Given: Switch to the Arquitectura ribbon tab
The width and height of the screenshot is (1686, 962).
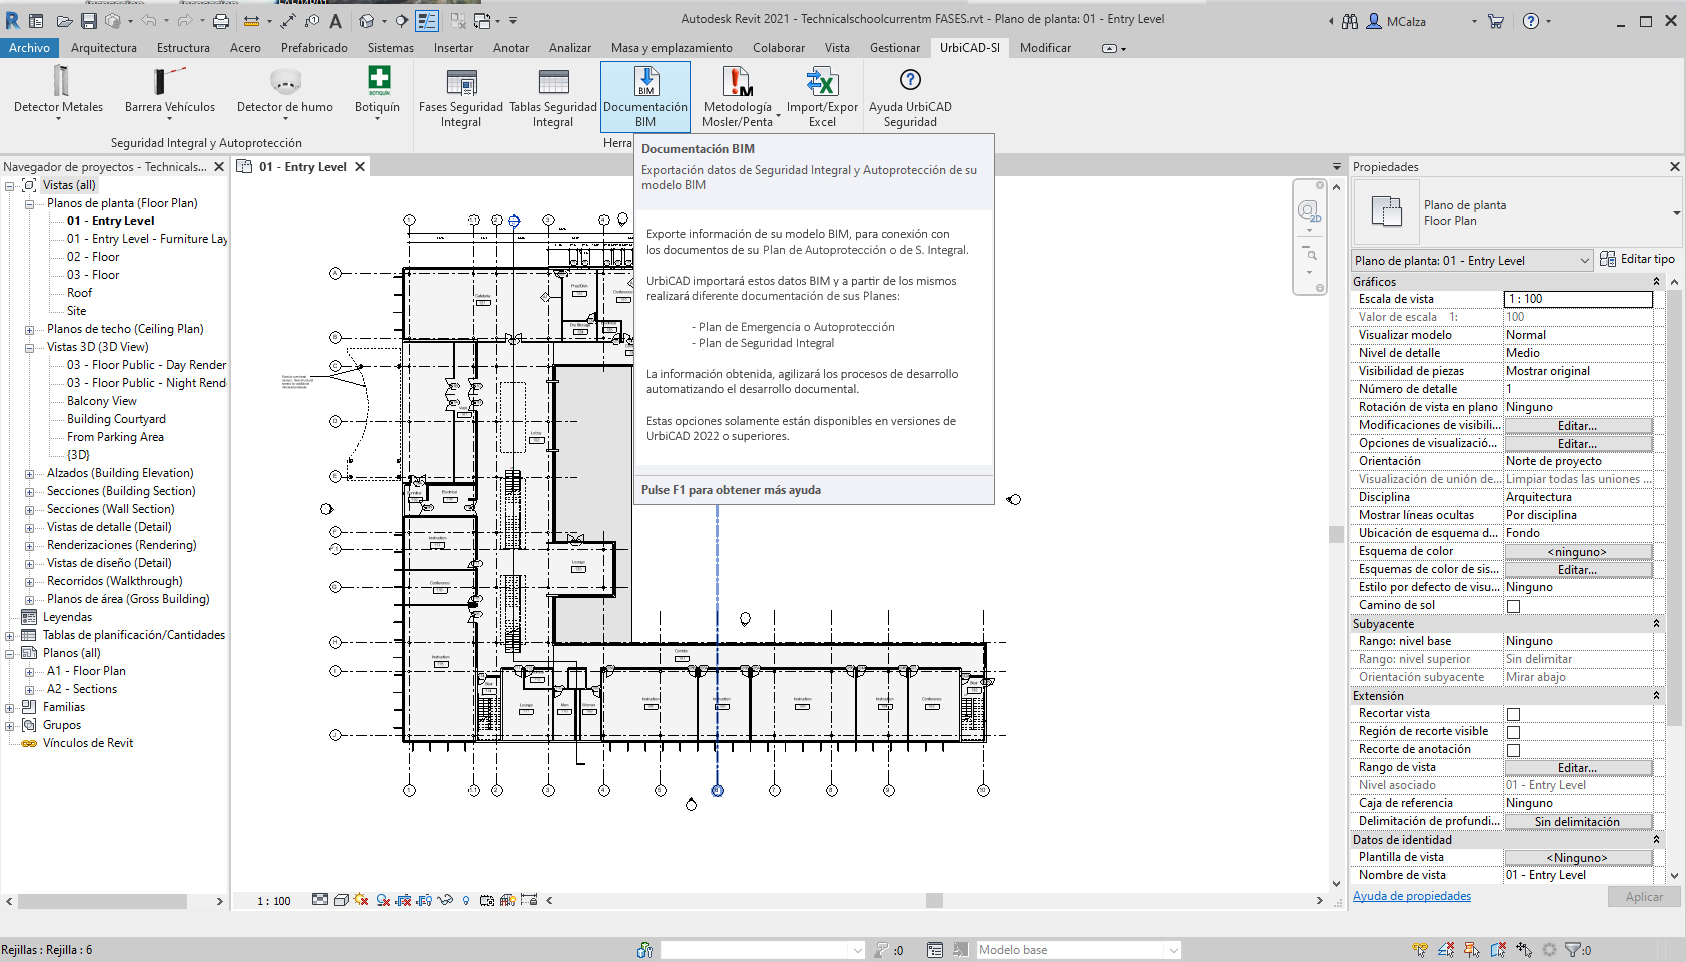Looking at the screenshot, I should coord(104,48).
